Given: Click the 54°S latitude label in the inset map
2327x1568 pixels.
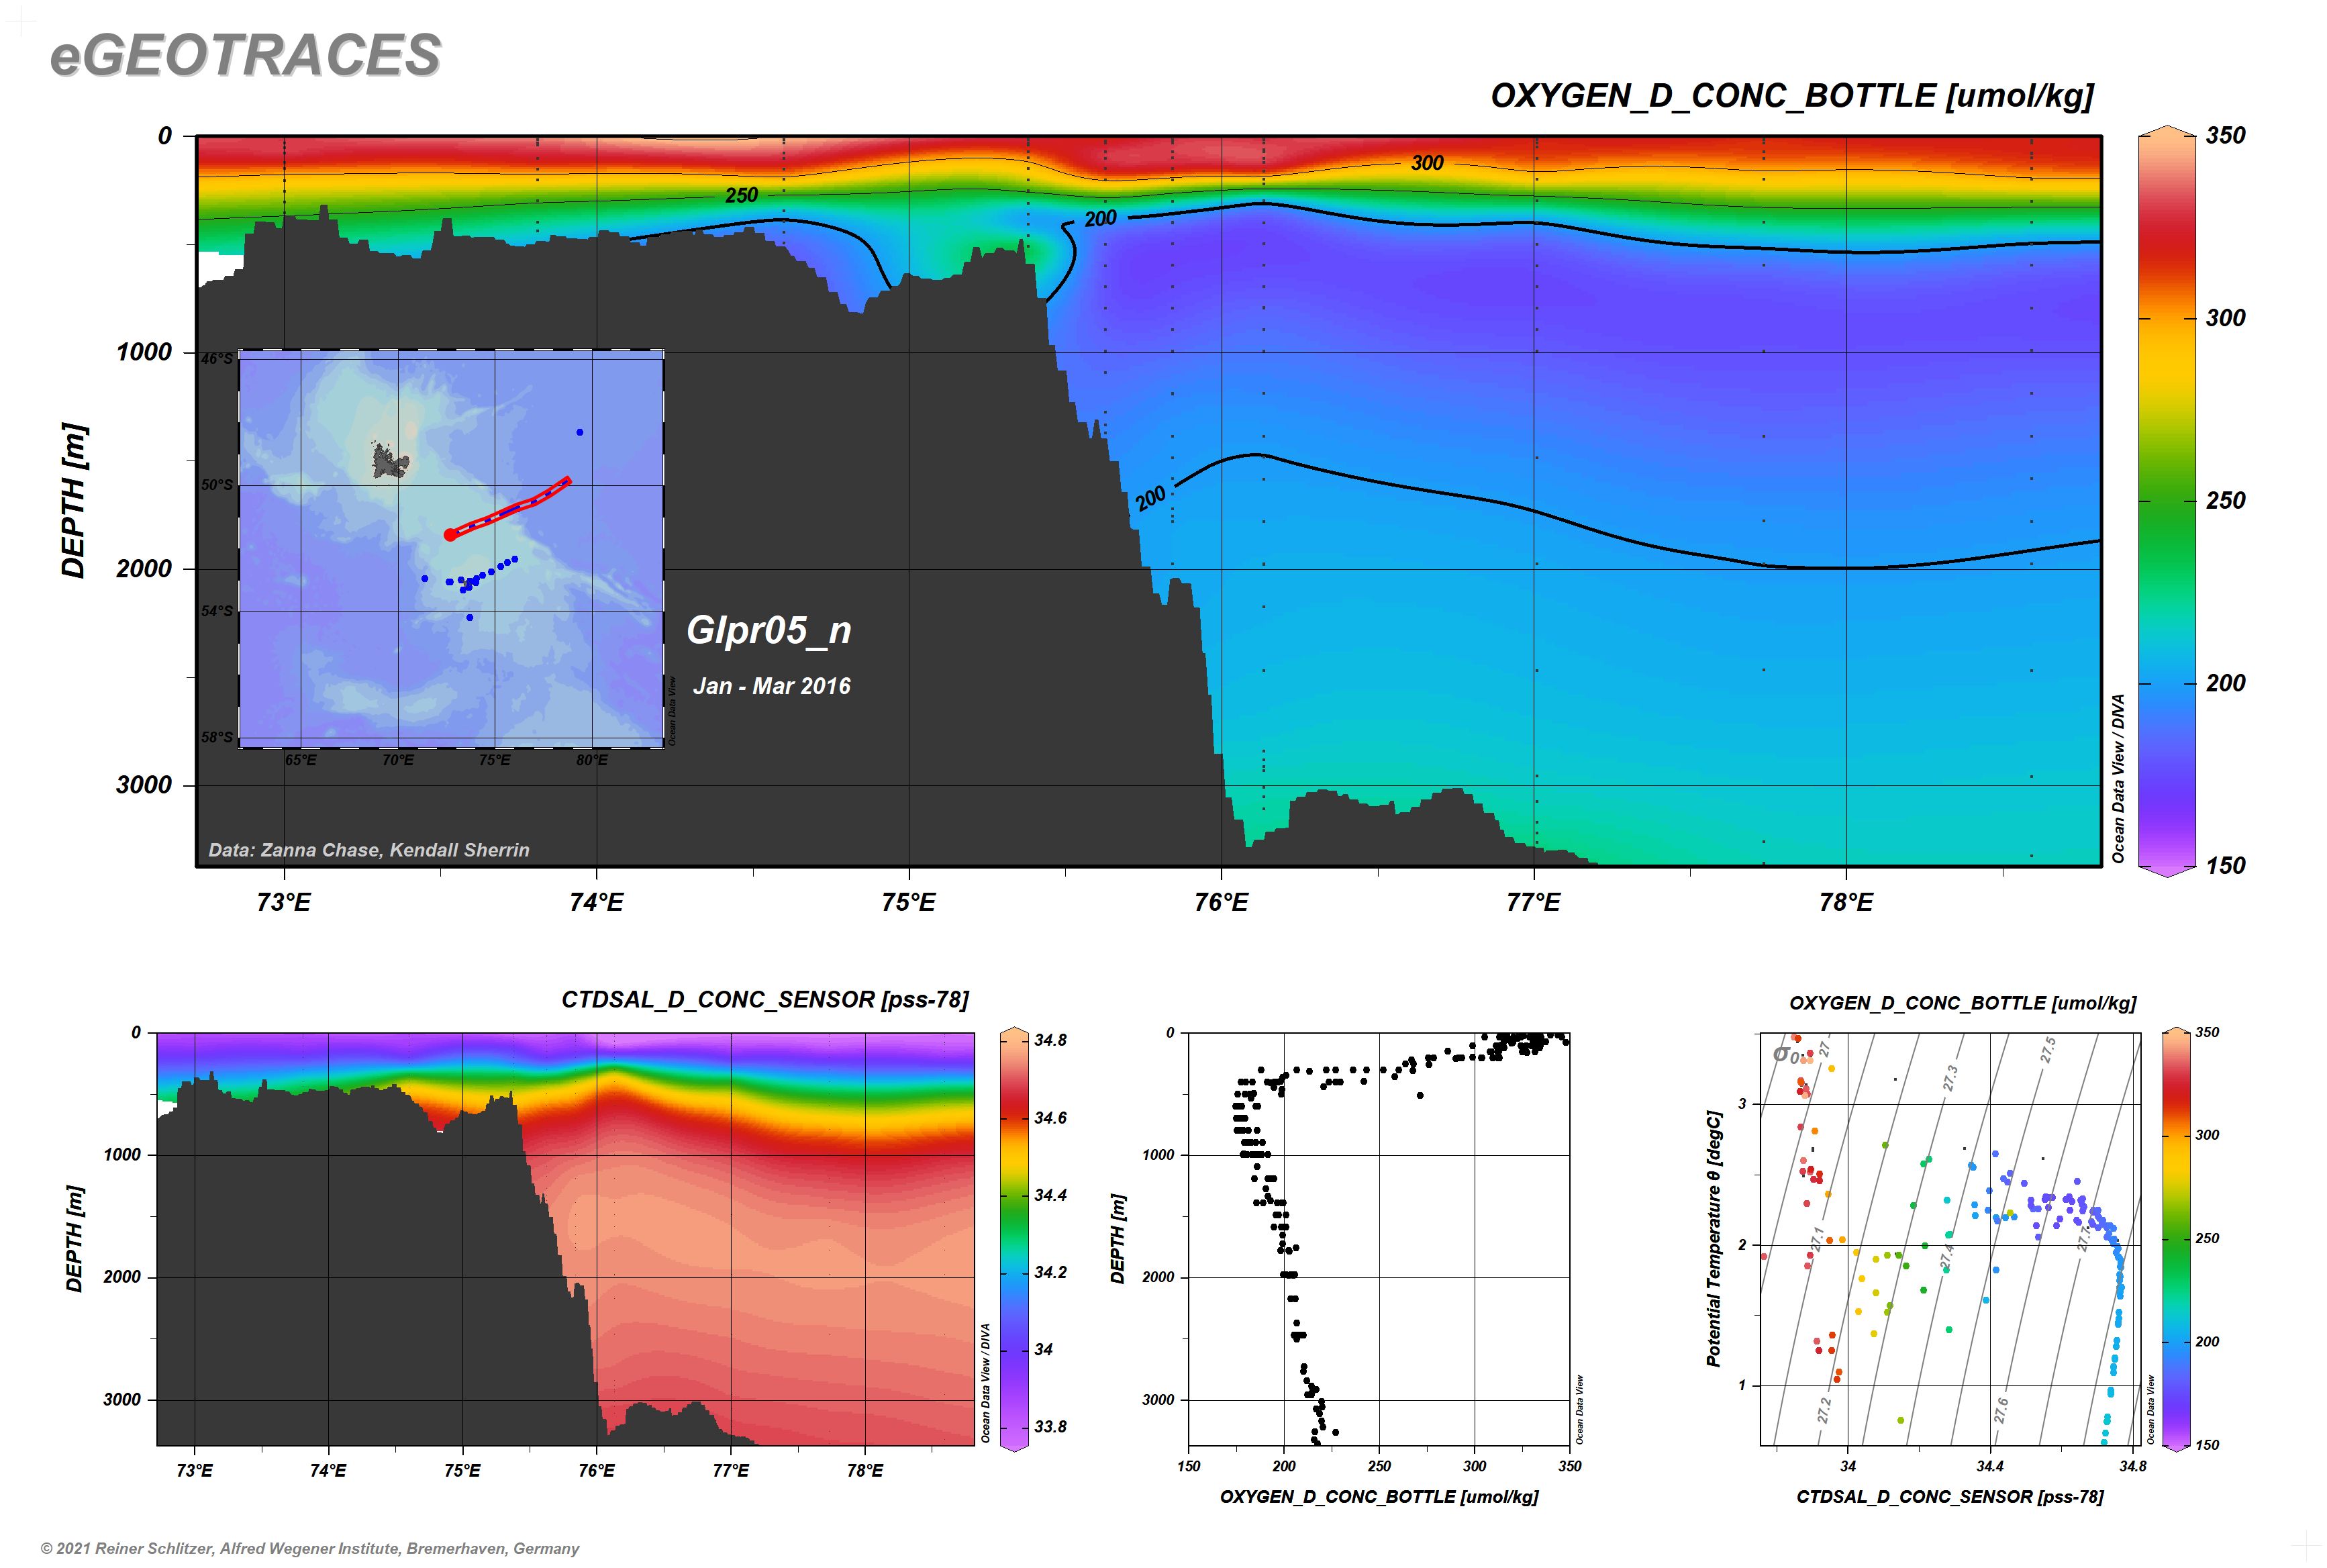Looking at the screenshot, I should click(217, 611).
